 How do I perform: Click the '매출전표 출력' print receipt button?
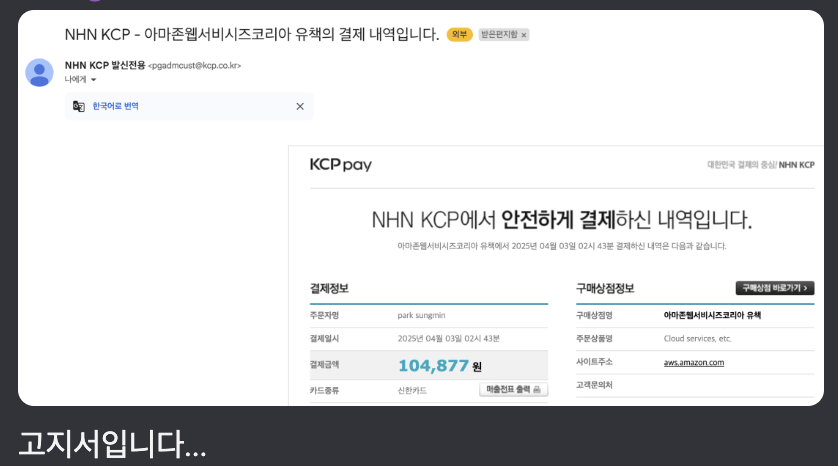513,390
